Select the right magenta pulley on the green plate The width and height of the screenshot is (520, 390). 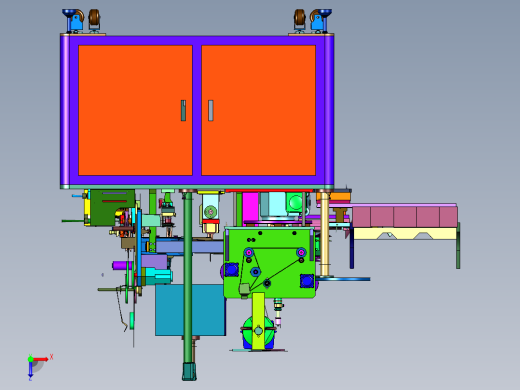pyautogui.click(x=301, y=253)
